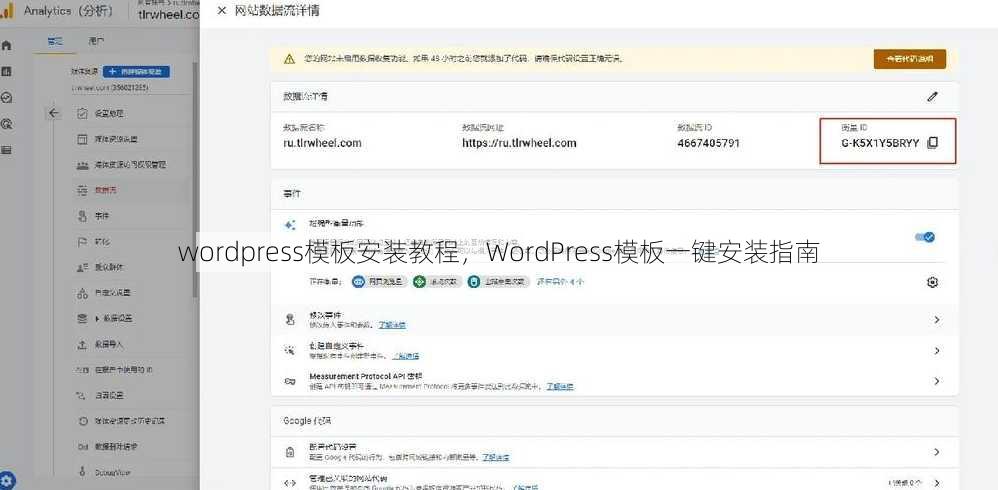Expand Measurement Protocol API secrets chevron
998x490 pixels.
point(937,381)
